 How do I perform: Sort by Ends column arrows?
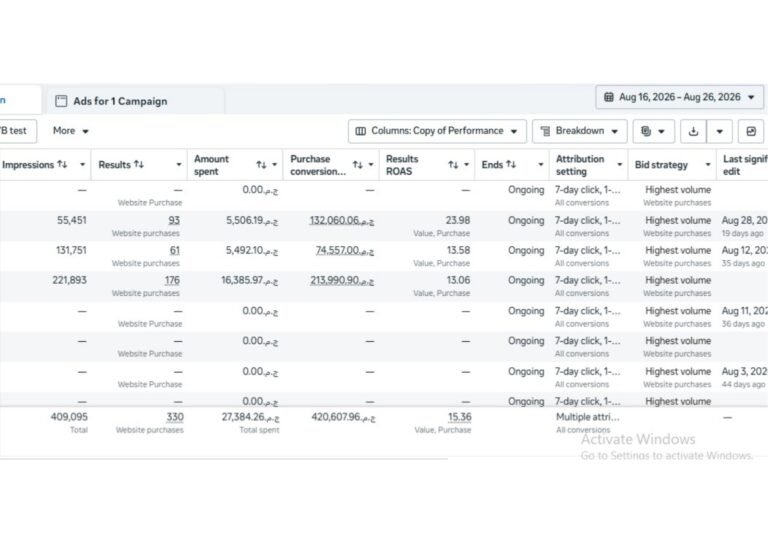pyautogui.click(x=511, y=164)
